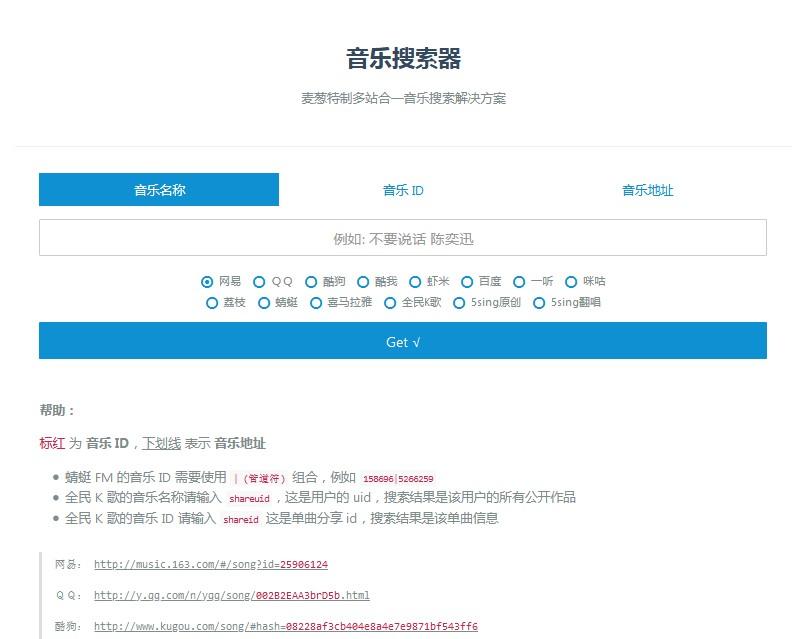Select the 喜马拉雅 radio option
Screen dimensions: 809x639
tap(317, 303)
